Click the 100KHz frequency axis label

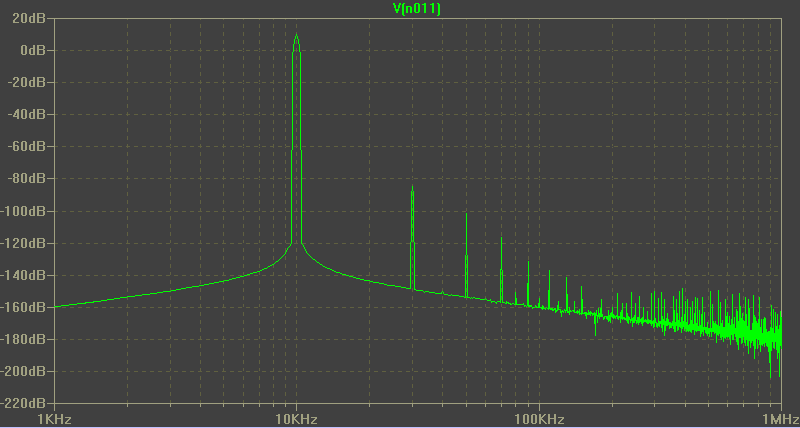point(539,419)
